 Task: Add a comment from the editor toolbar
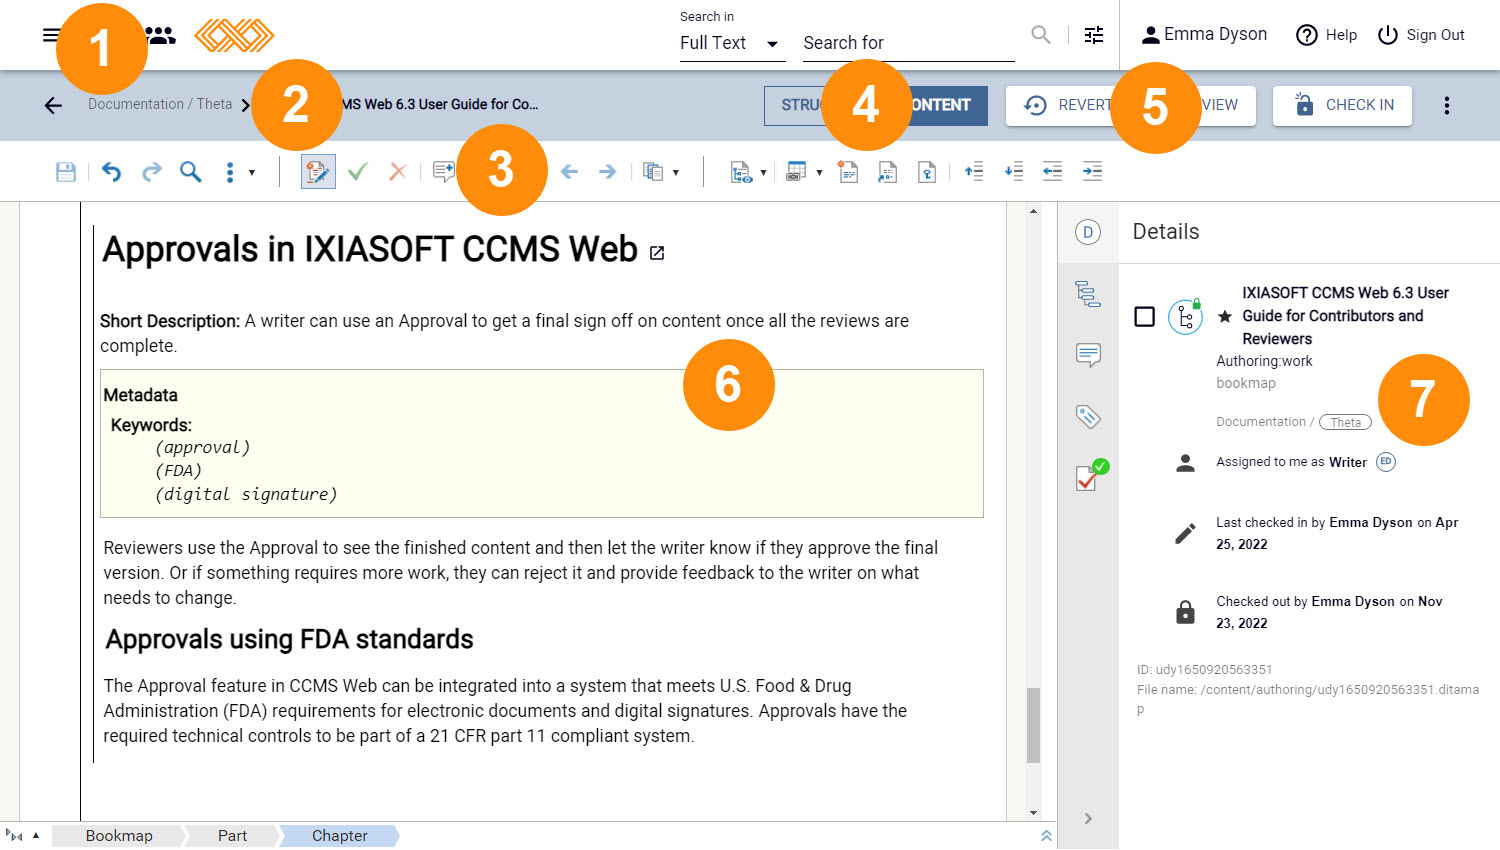444,172
